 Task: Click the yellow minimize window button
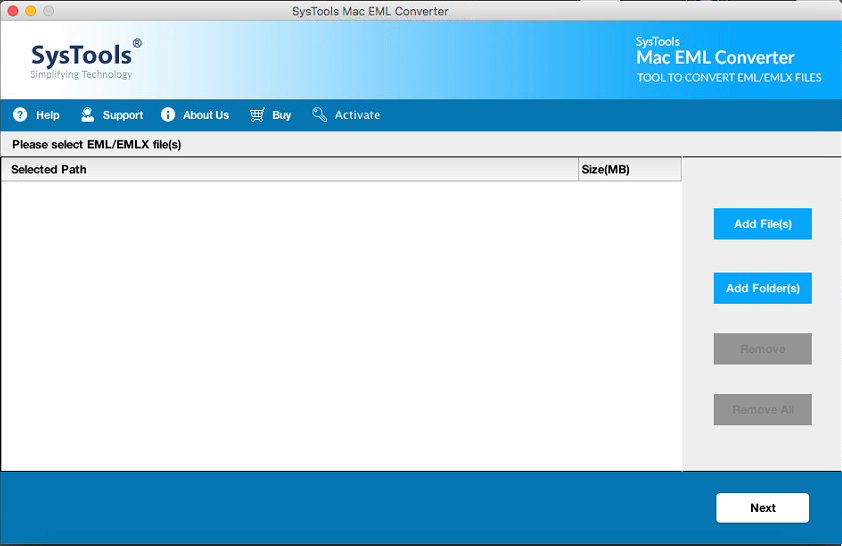click(x=31, y=11)
